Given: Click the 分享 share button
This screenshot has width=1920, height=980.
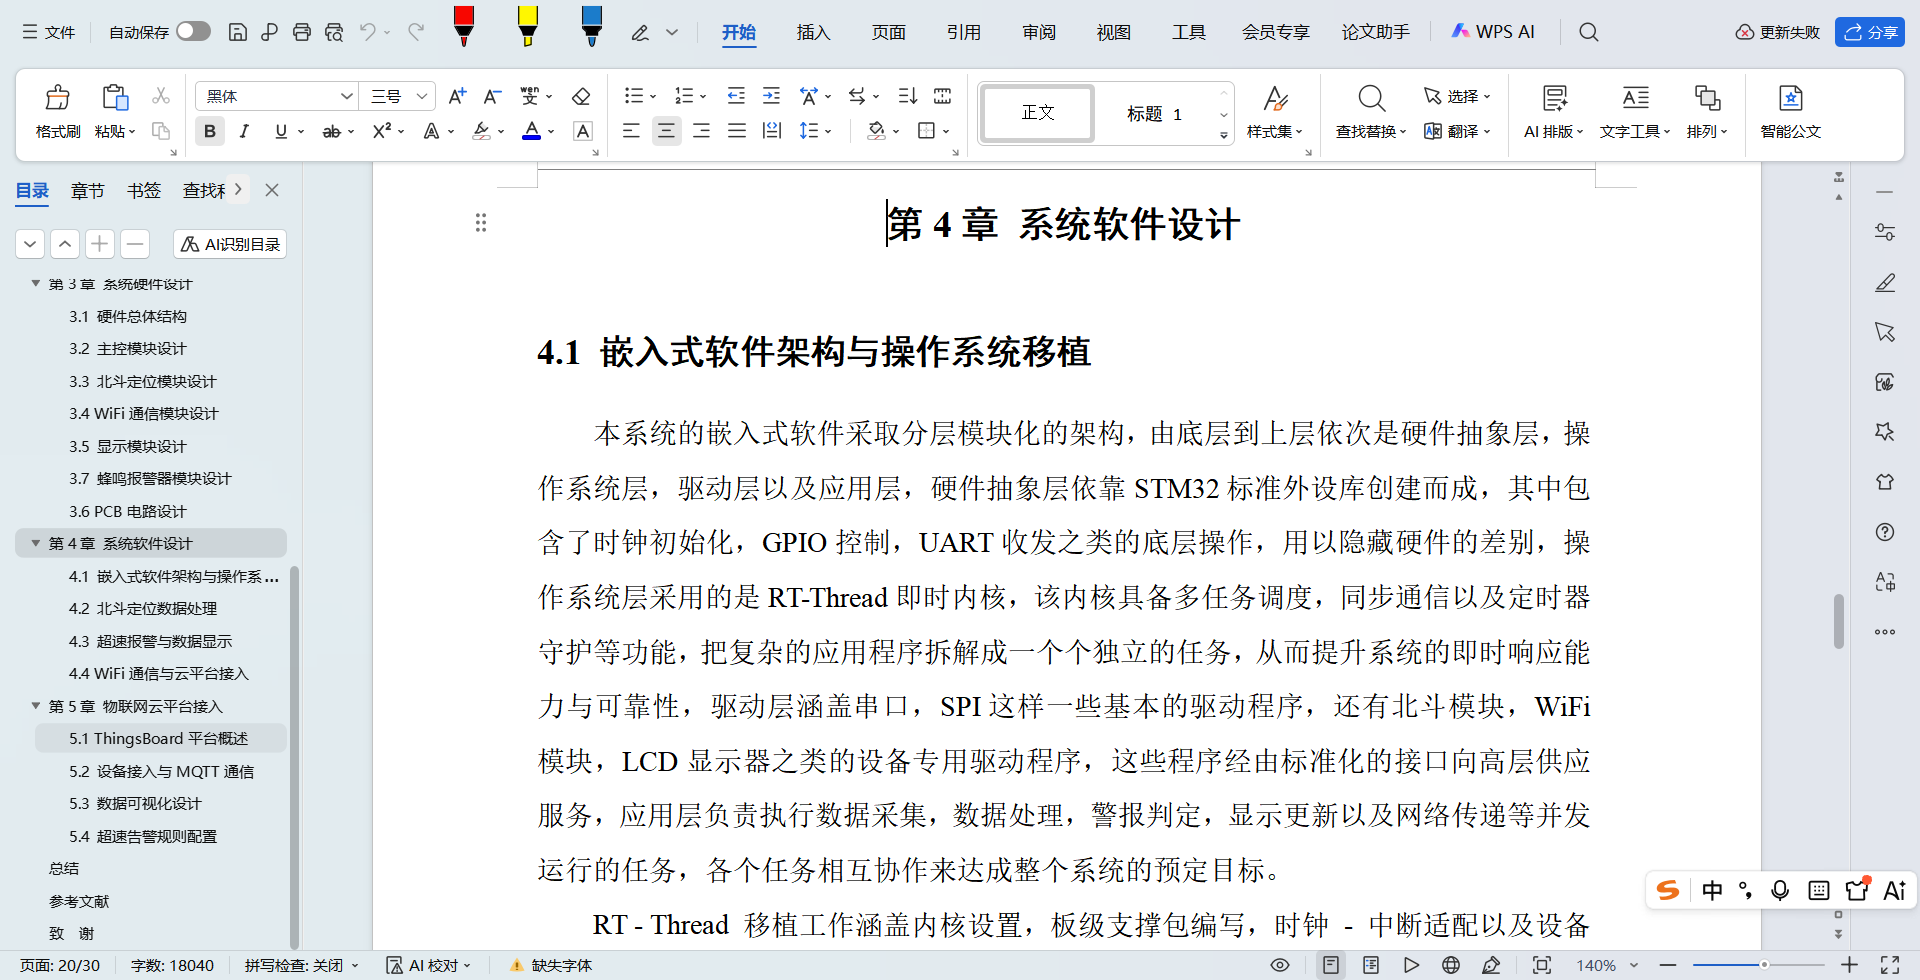Looking at the screenshot, I should pos(1870,32).
